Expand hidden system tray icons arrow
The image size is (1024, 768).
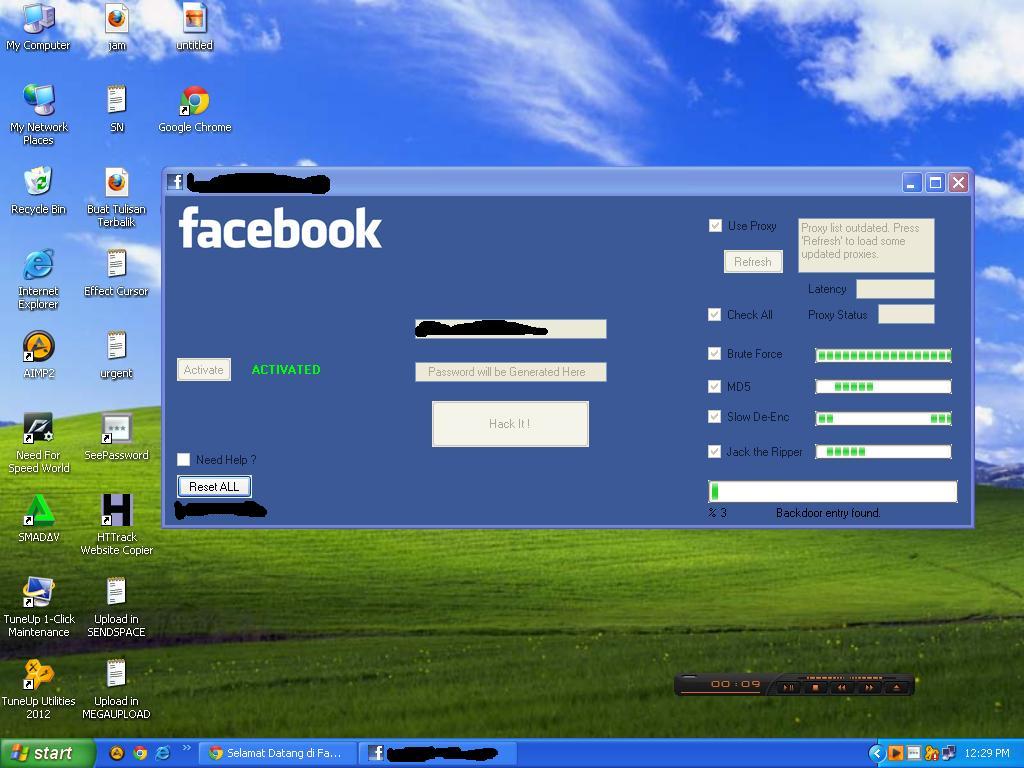[x=877, y=753]
